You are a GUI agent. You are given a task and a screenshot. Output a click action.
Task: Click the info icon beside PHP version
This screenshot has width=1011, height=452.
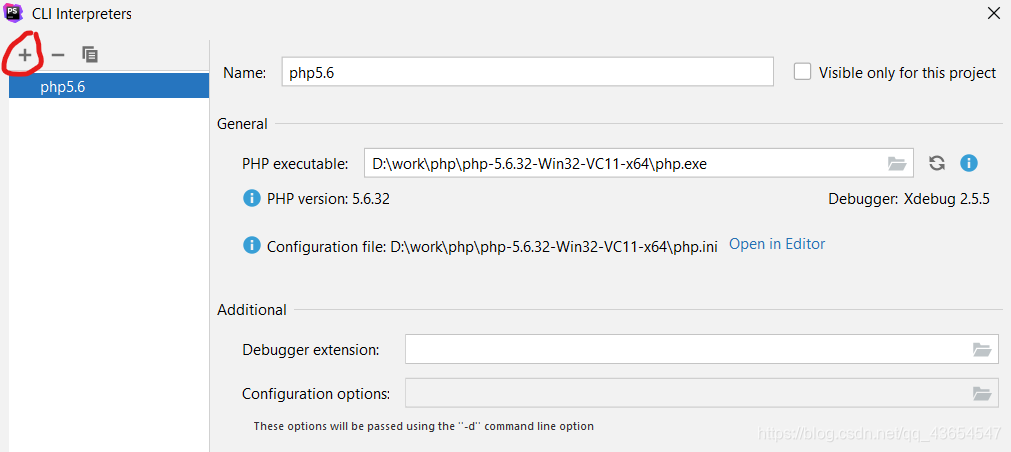point(252,198)
